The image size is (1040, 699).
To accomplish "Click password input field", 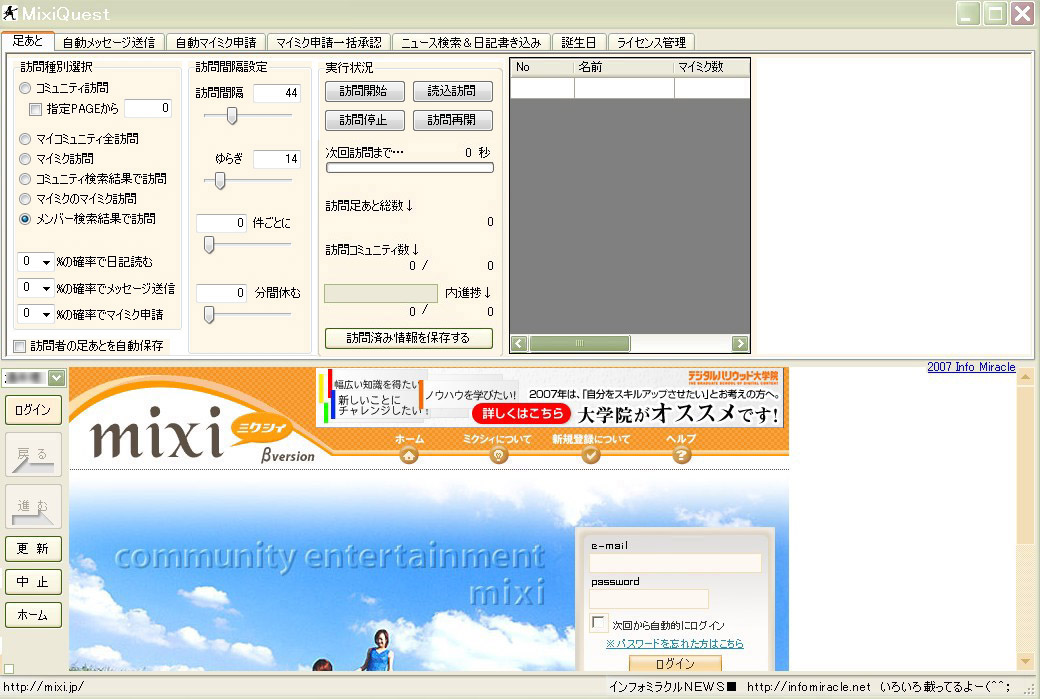I will (x=649, y=599).
